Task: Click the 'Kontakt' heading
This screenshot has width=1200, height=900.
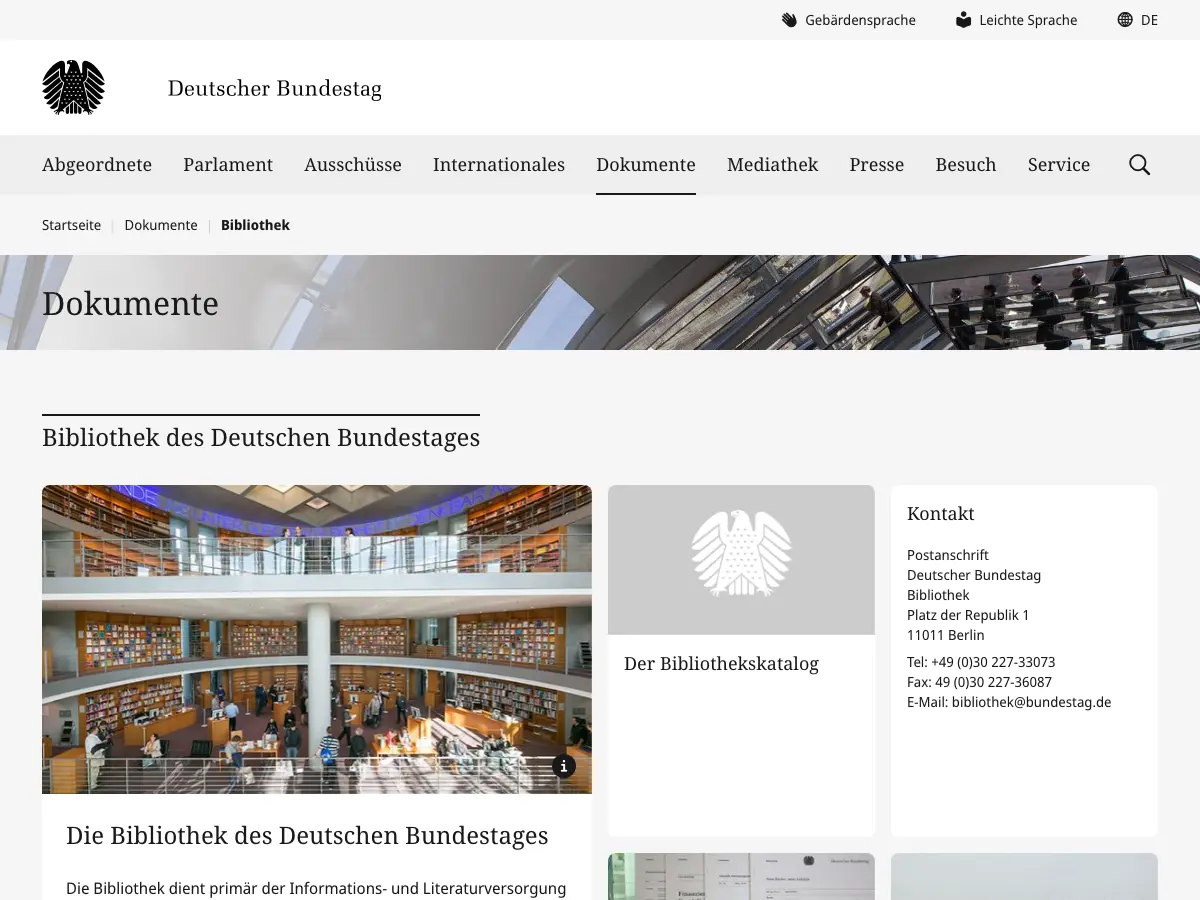Action: [x=940, y=514]
